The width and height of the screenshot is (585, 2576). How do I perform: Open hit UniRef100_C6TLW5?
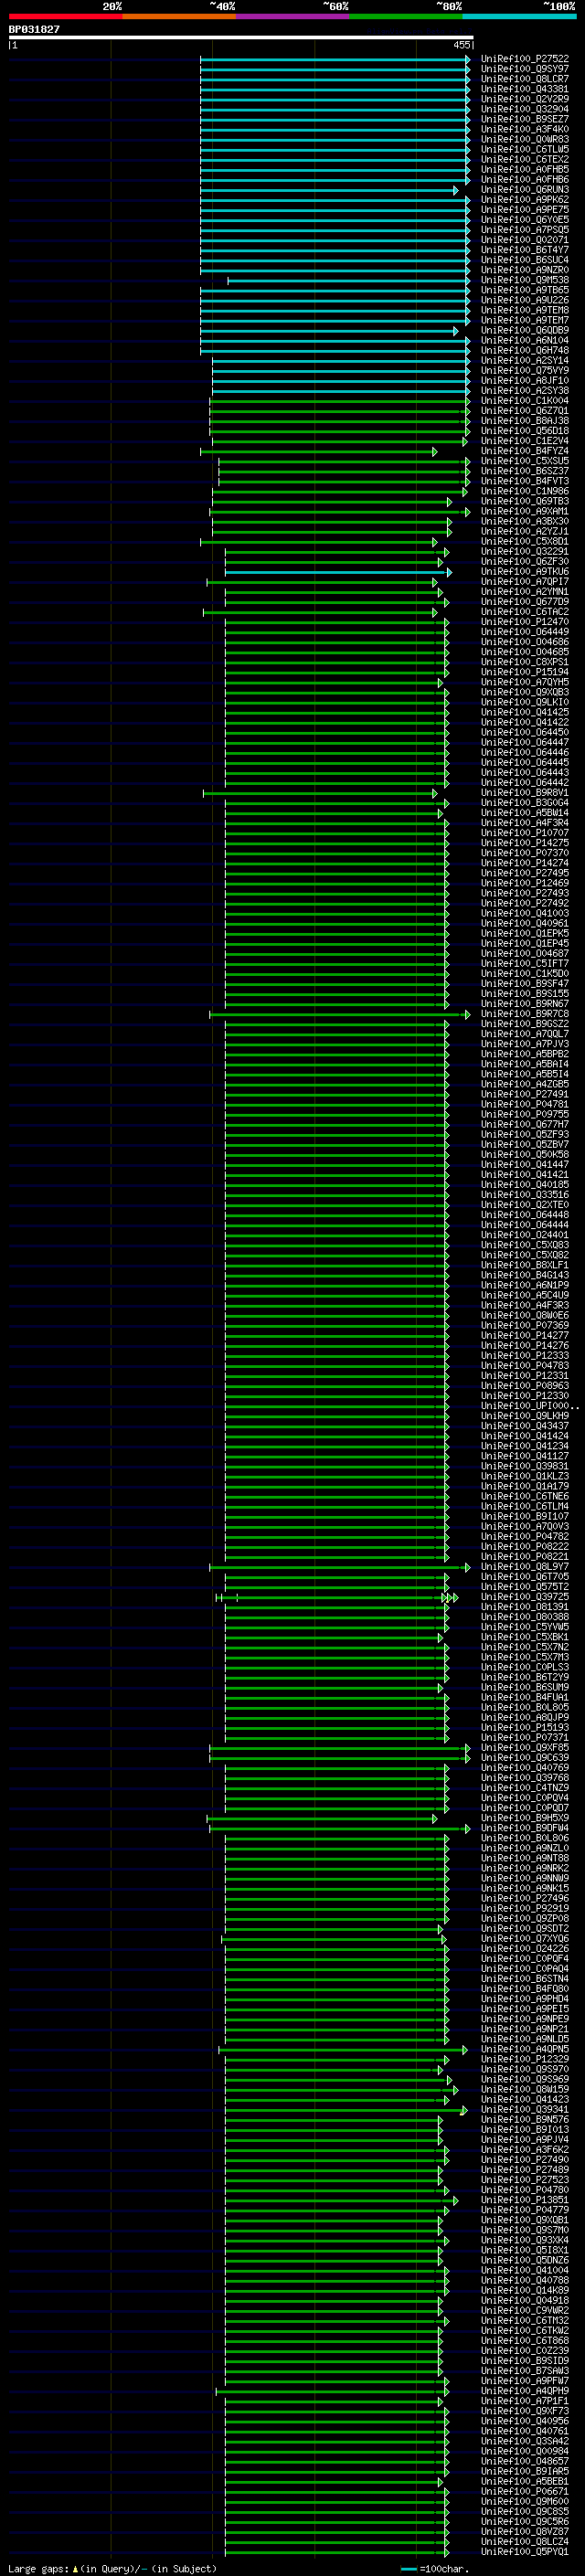click(x=524, y=149)
